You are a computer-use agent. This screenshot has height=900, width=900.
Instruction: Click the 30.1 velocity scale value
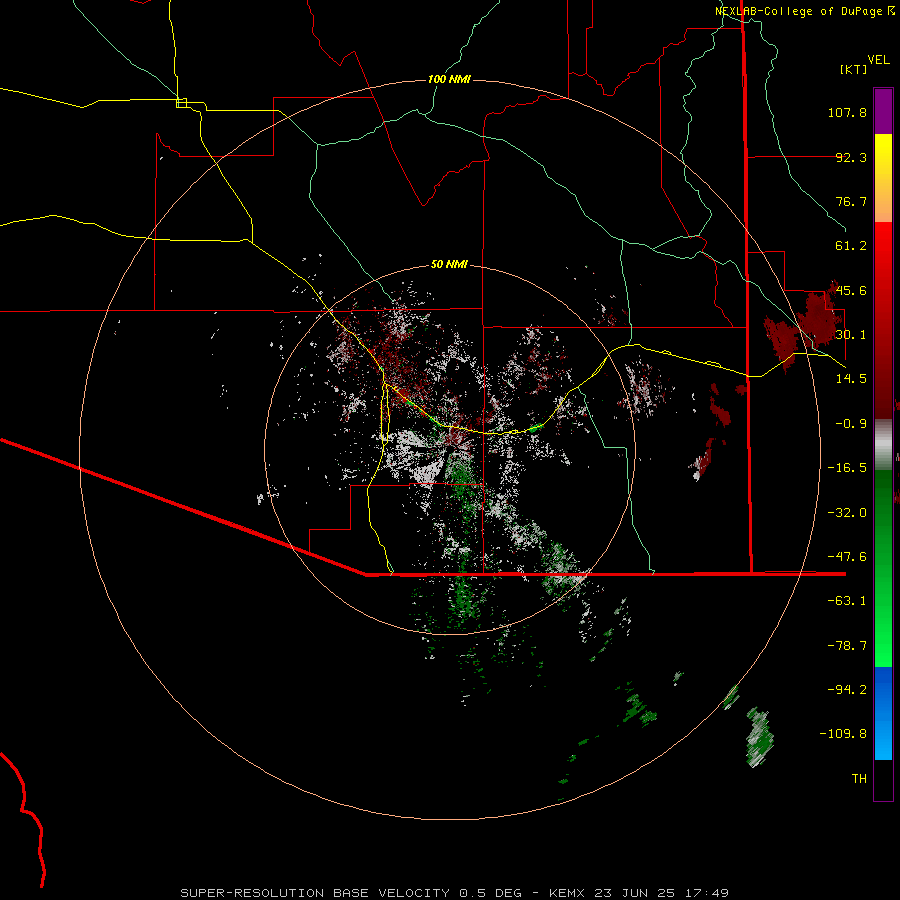851,334
